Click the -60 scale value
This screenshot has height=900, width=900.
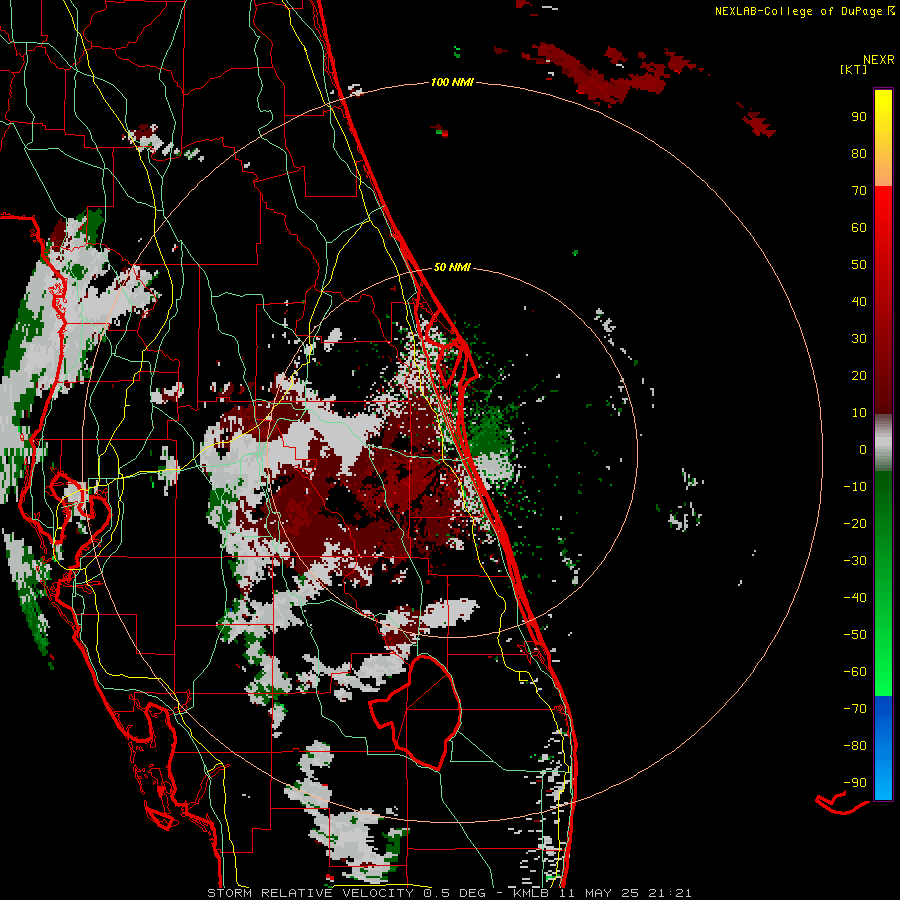(855, 672)
